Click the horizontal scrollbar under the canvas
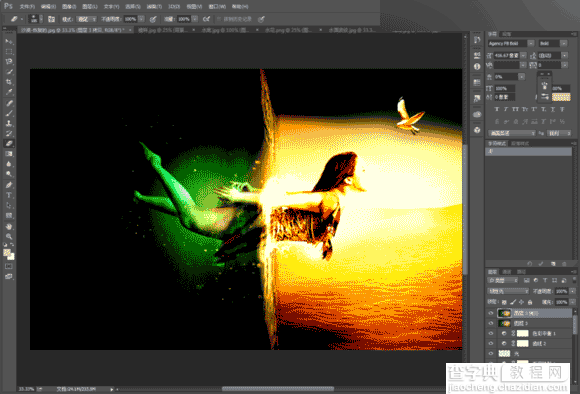This screenshot has width=580, height=394. pos(278,388)
